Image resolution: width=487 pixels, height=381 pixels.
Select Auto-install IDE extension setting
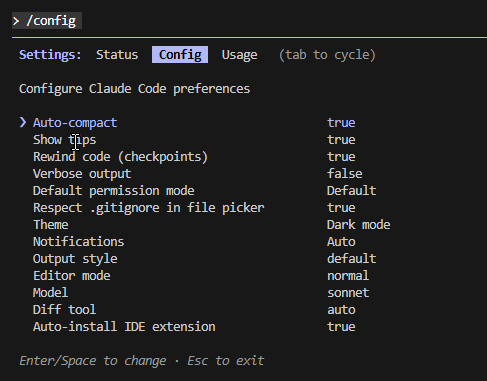[x=124, y=327]
